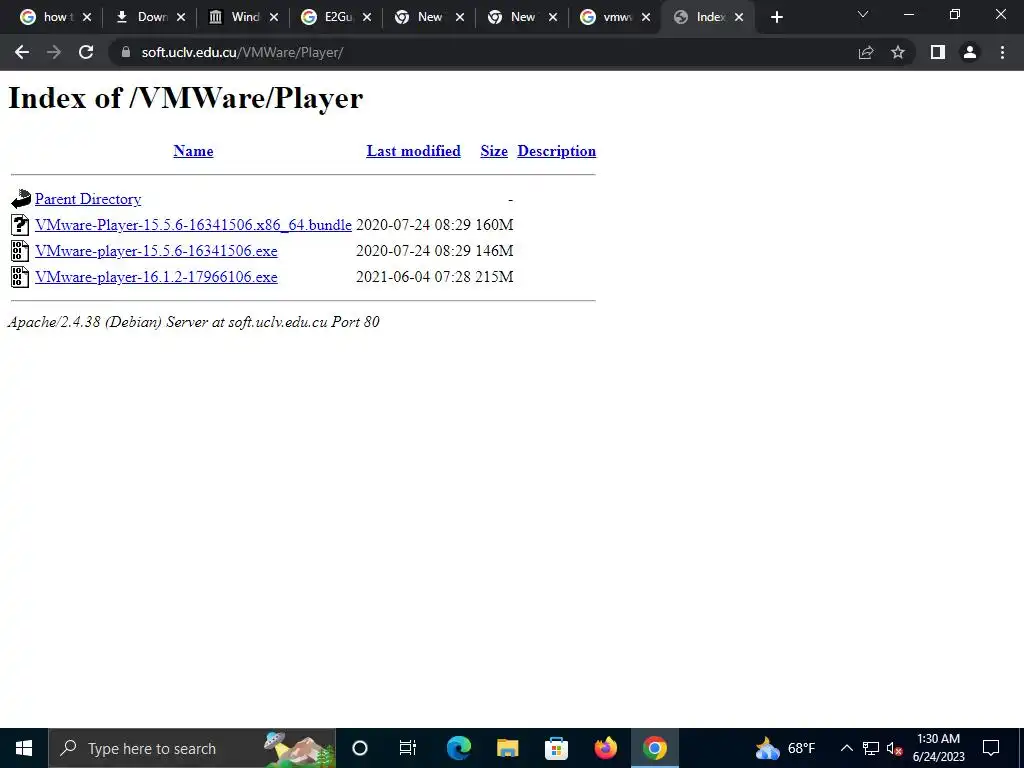Show hidden system tray icons

point(846,748)
